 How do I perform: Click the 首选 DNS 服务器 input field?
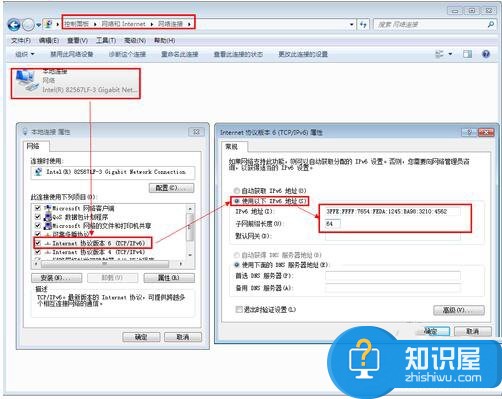click(393, 276)
